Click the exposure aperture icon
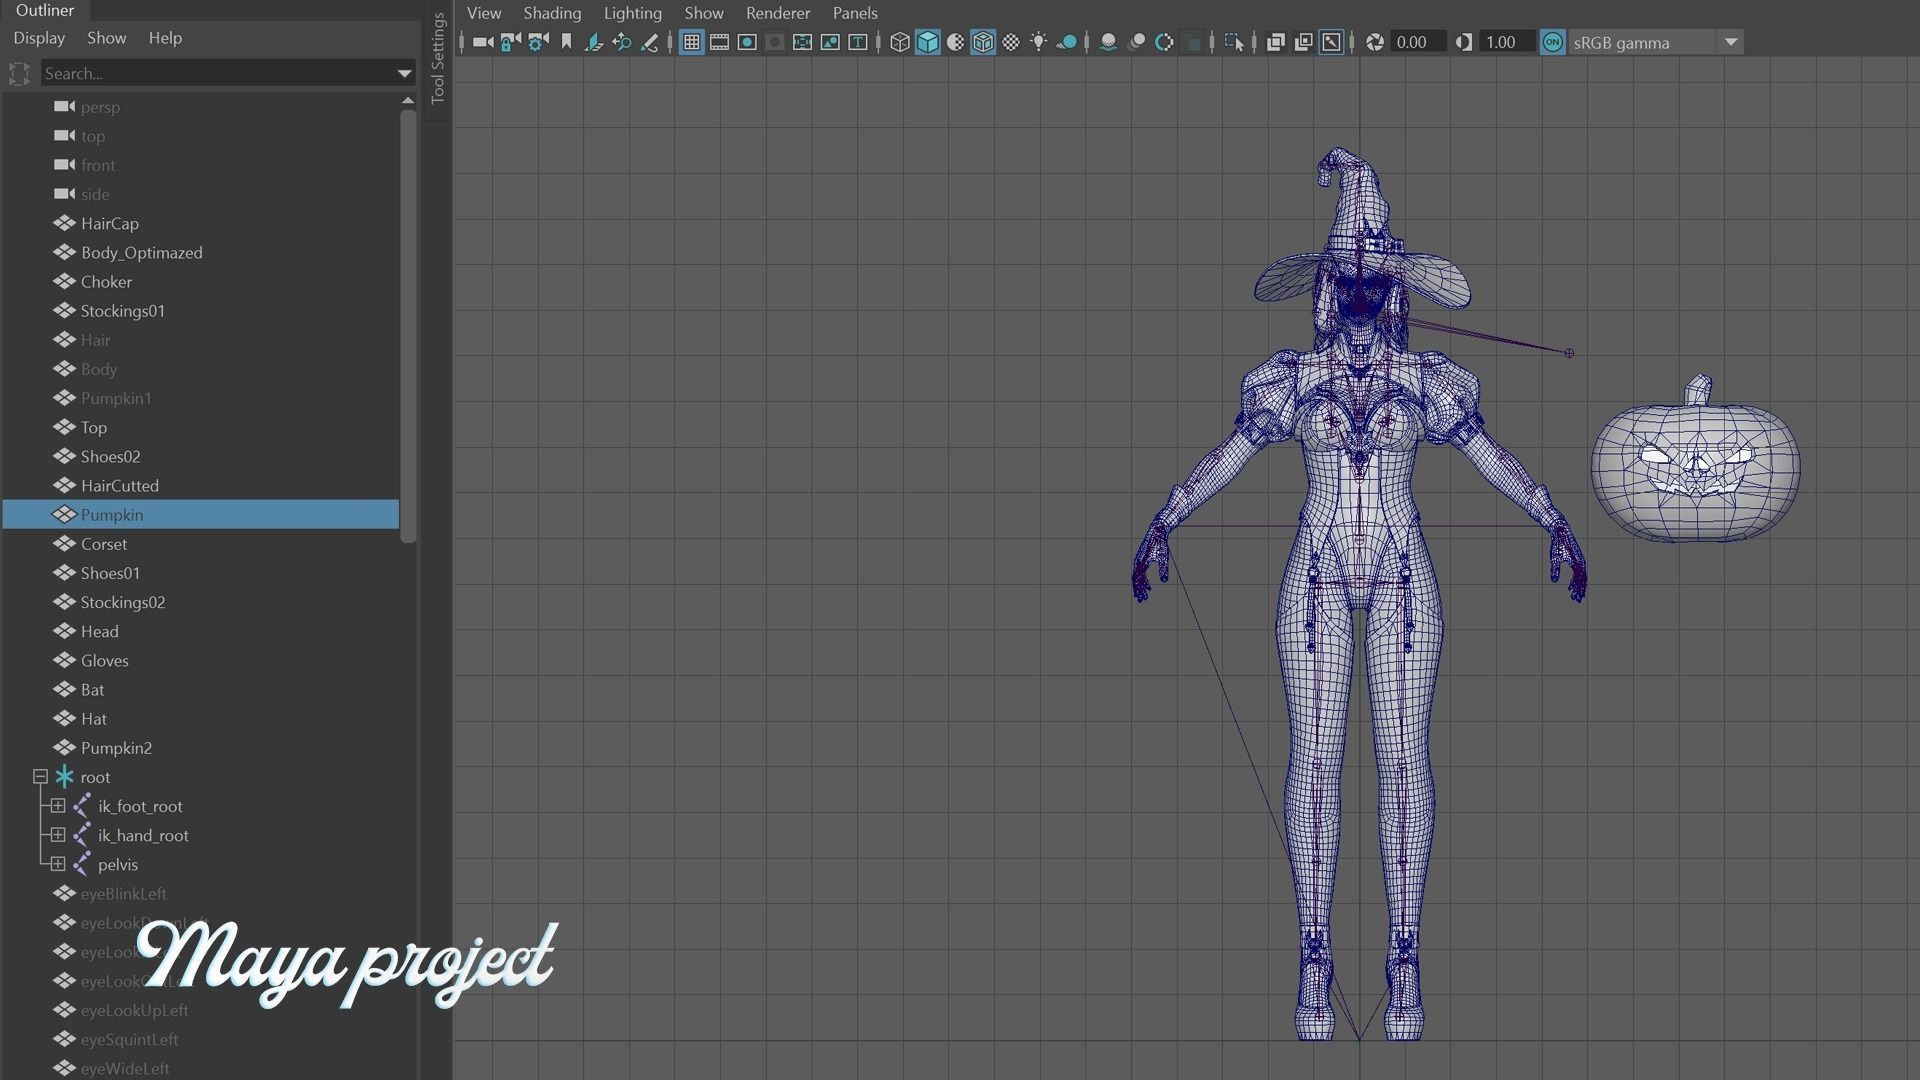The image size is (1920, 1080). (x=1375, y=42)
